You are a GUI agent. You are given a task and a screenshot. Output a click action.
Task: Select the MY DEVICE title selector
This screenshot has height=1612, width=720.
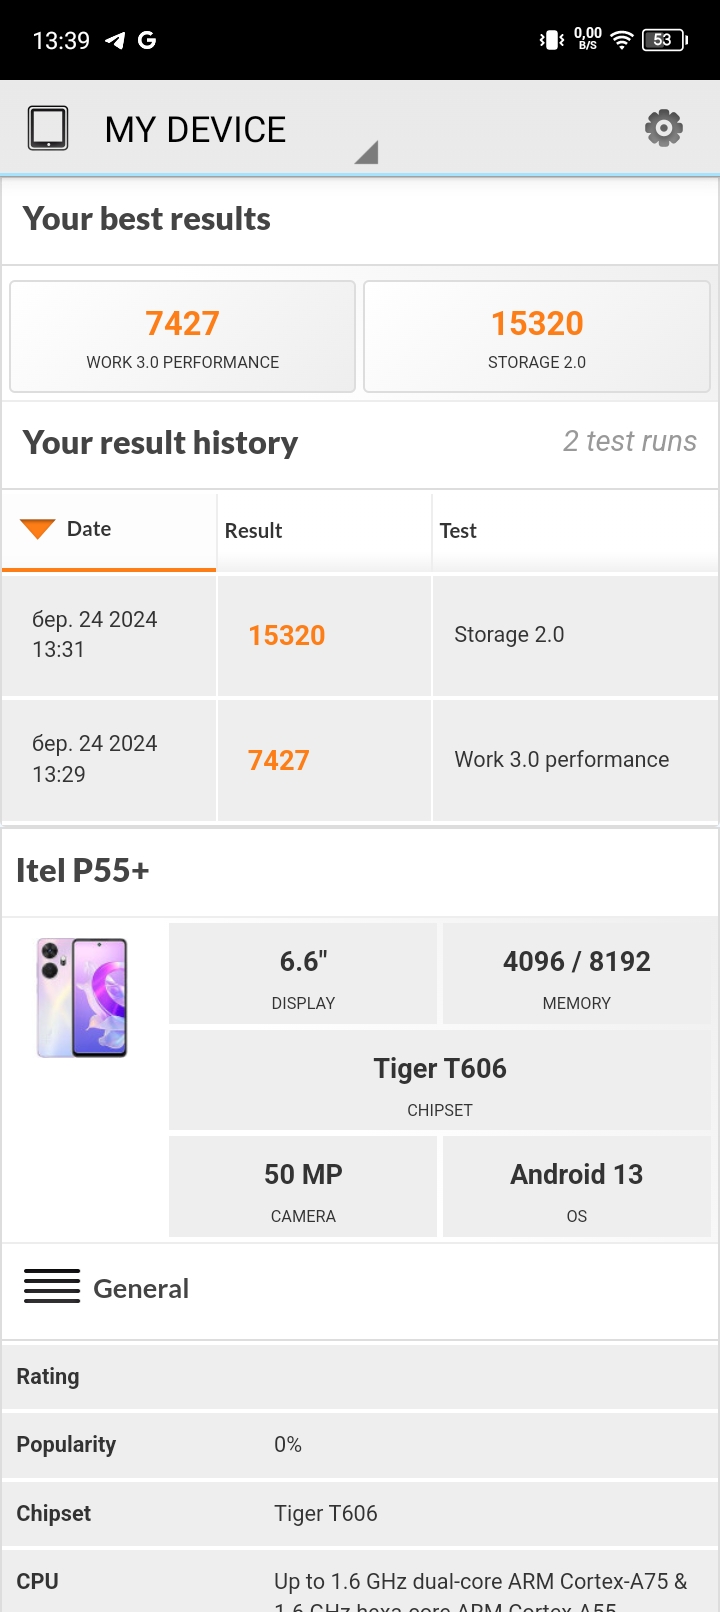(x=196, y=130)
